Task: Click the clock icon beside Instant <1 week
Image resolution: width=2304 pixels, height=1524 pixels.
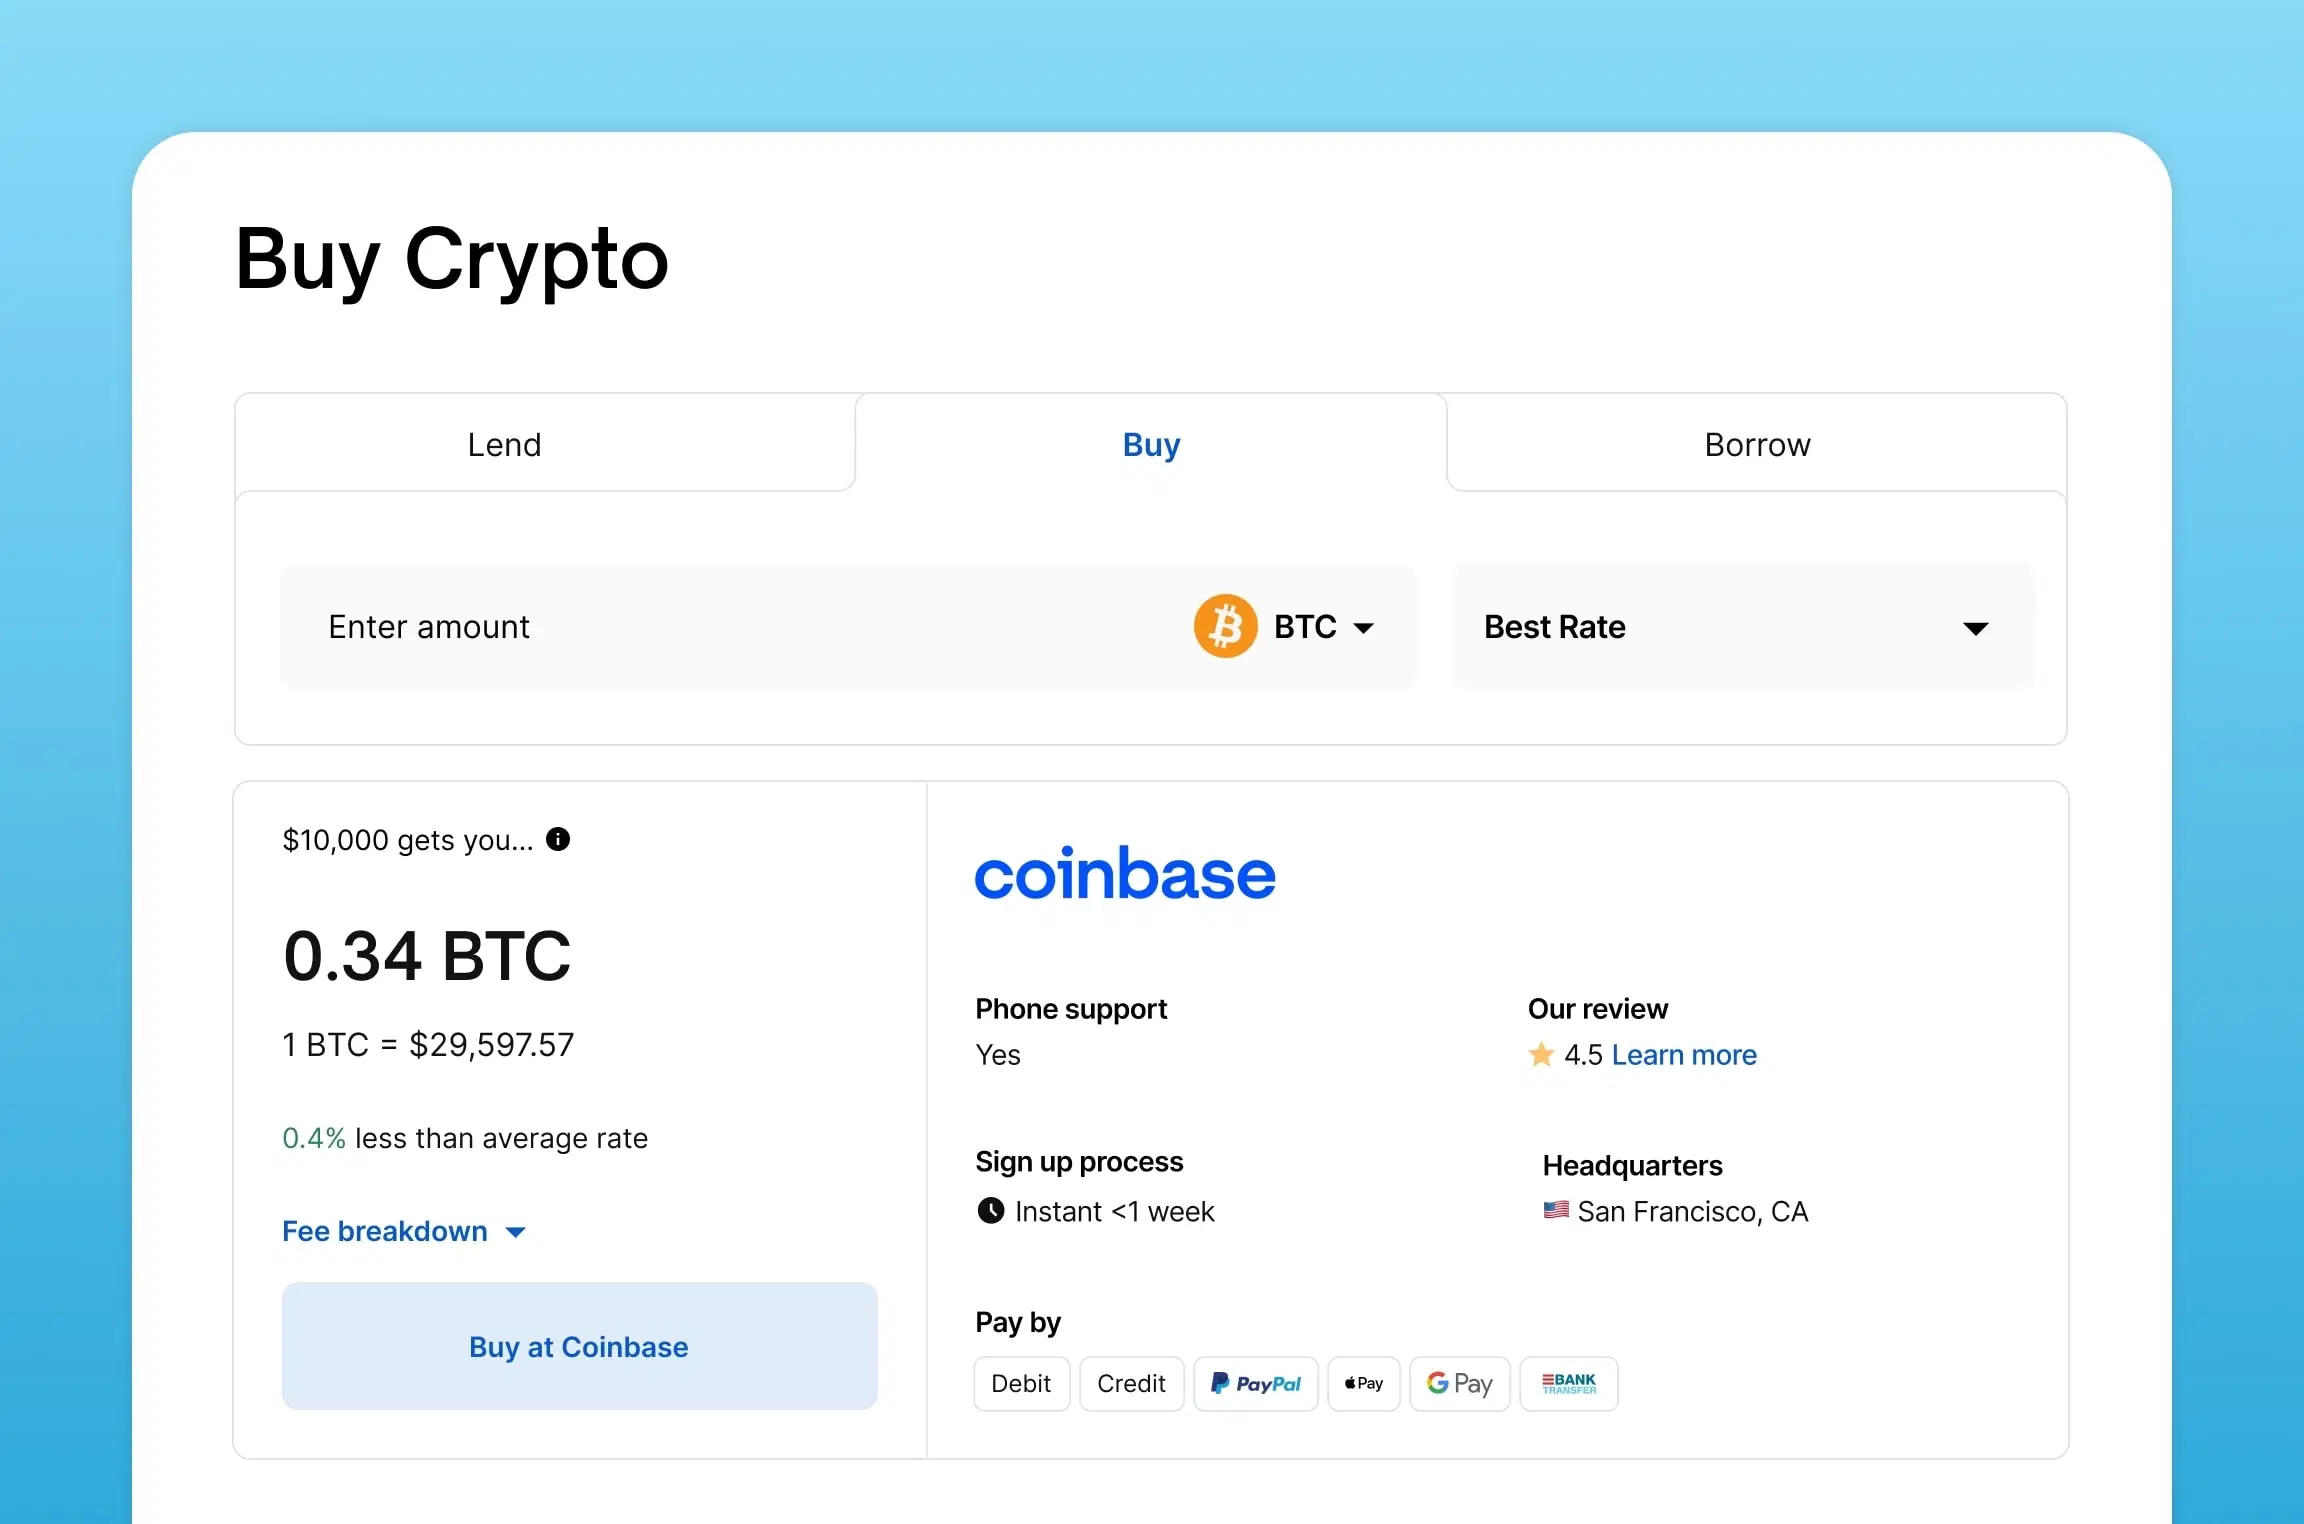Action: (x=990, y=1211)
